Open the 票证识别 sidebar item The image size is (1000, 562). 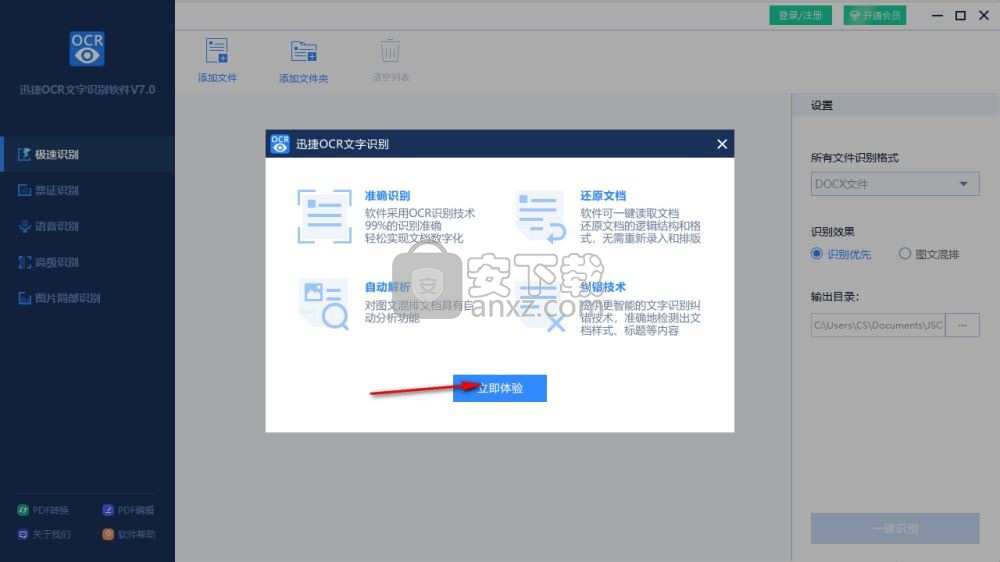coord(87,190)
